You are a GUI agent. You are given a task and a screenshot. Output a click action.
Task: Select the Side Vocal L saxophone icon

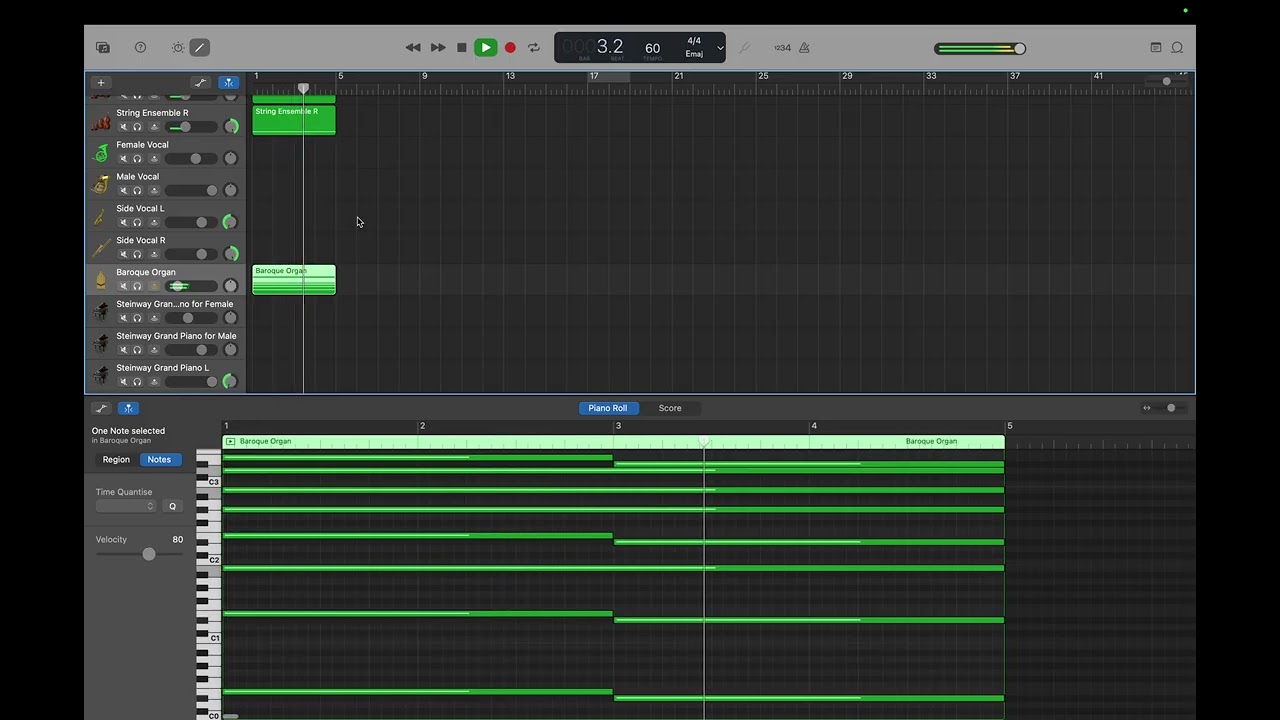point(101,217)
